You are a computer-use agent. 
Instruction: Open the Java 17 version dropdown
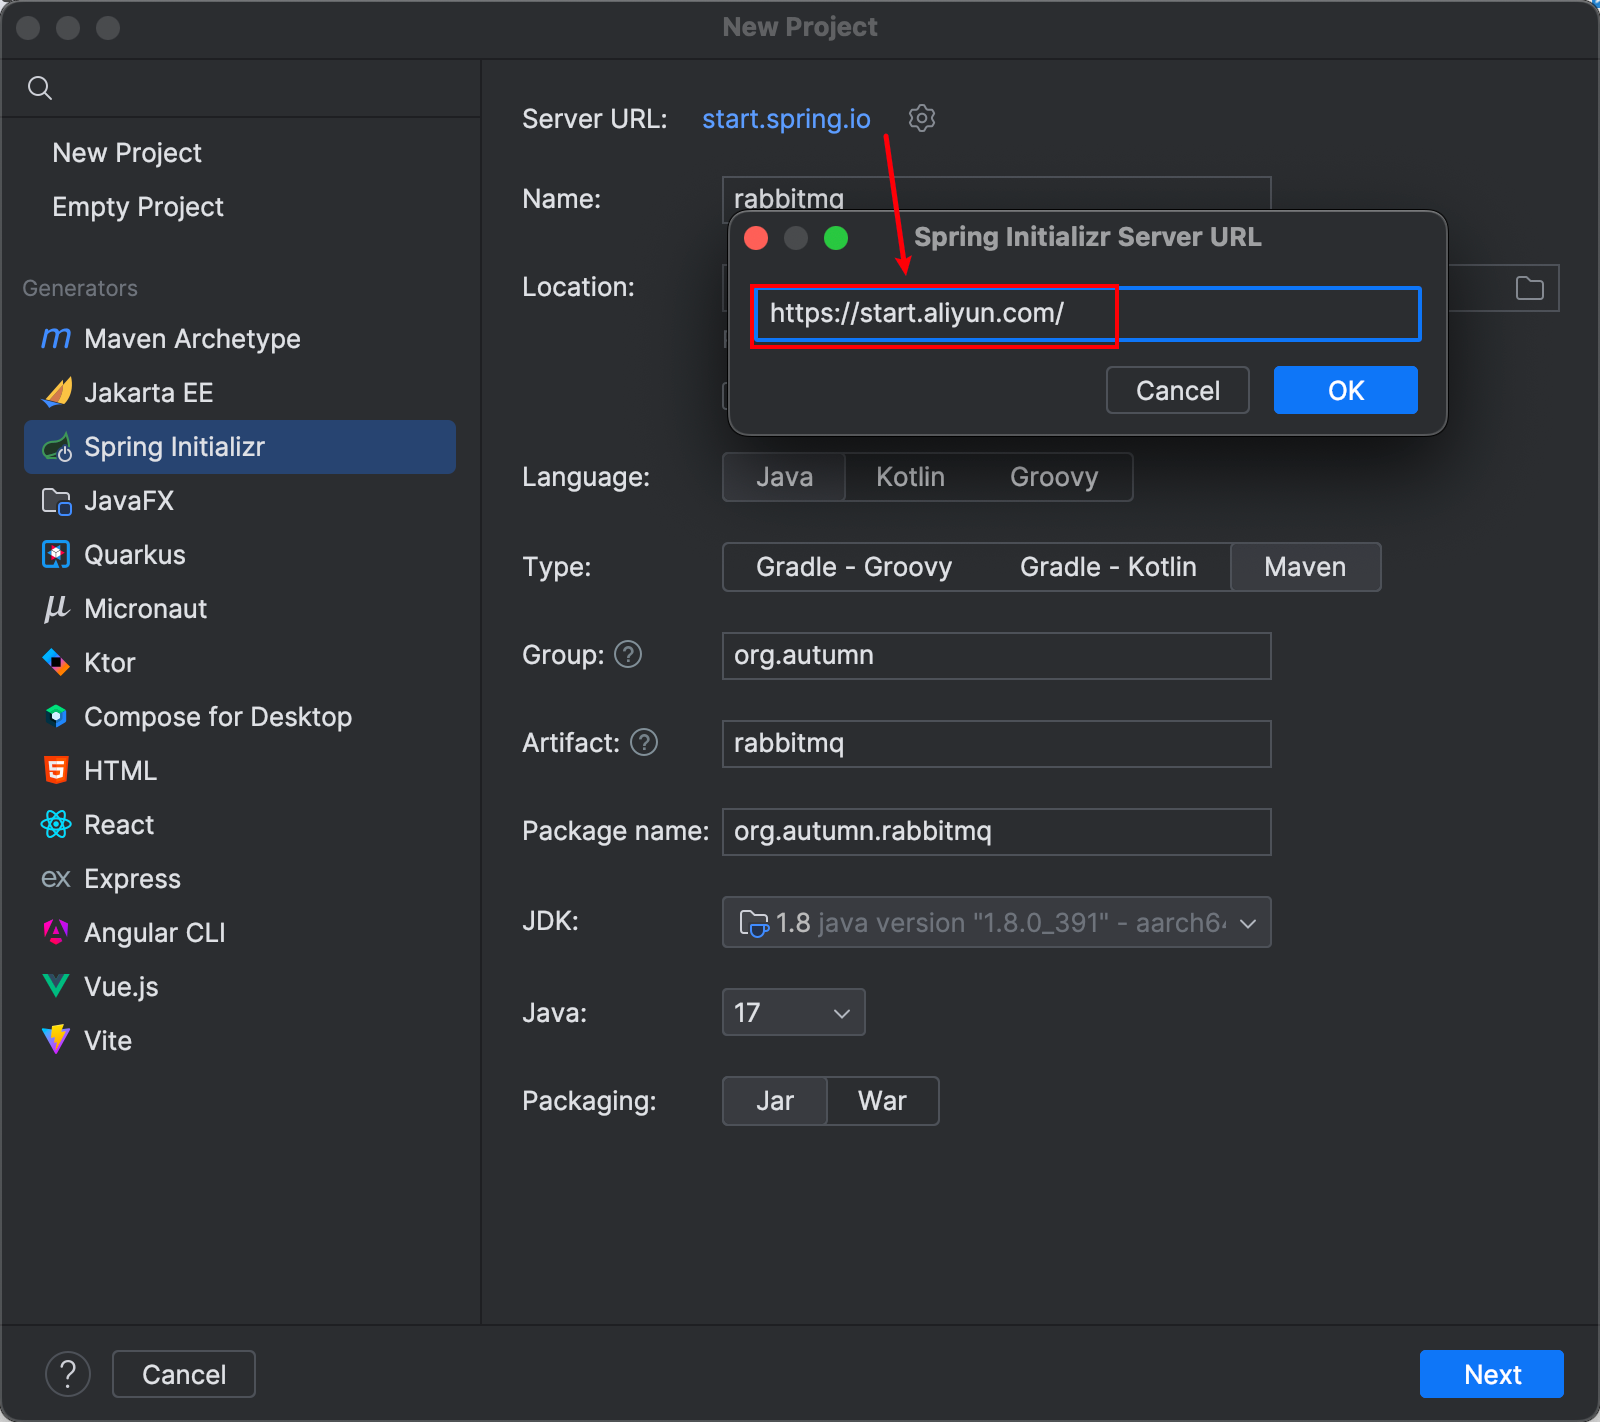793,1012
